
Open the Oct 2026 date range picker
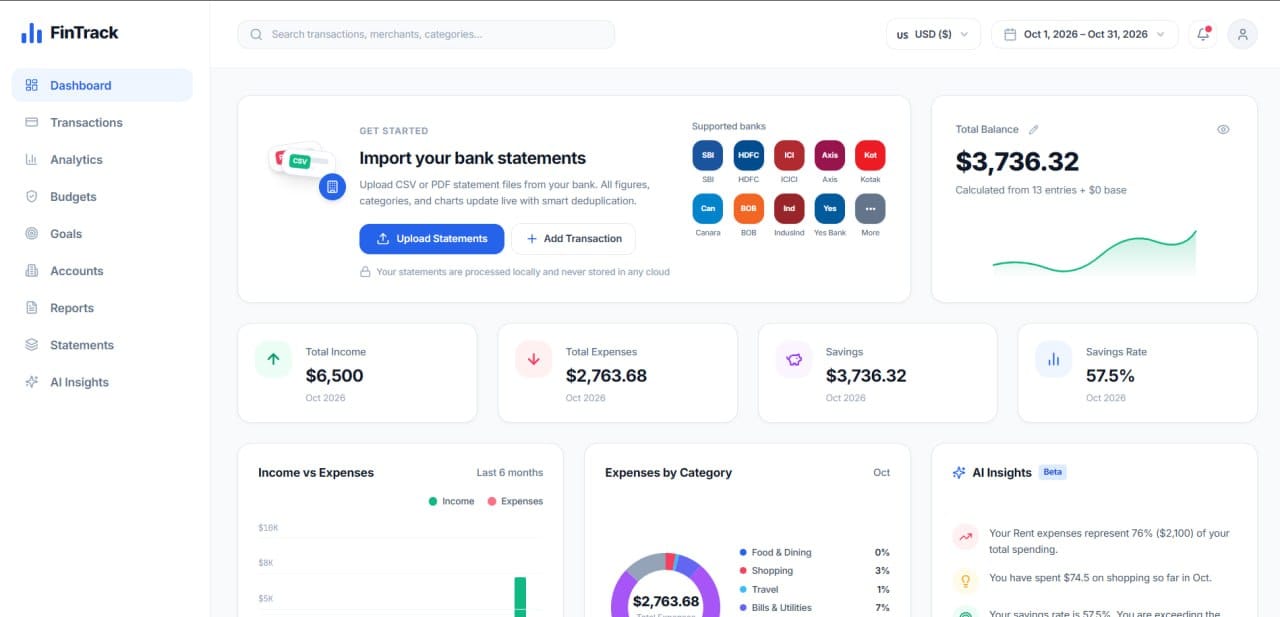click(x=1084, y=34)
